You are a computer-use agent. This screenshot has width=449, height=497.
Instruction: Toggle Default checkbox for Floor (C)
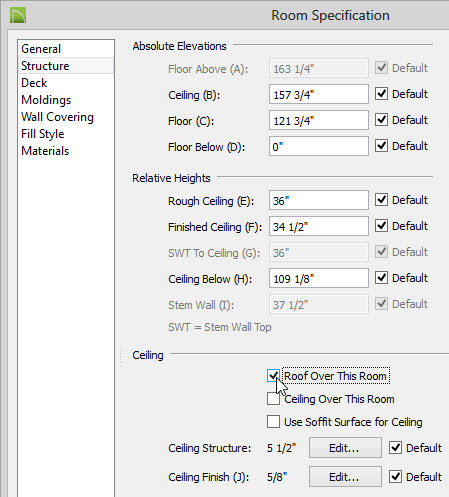(x=381, y=120)
